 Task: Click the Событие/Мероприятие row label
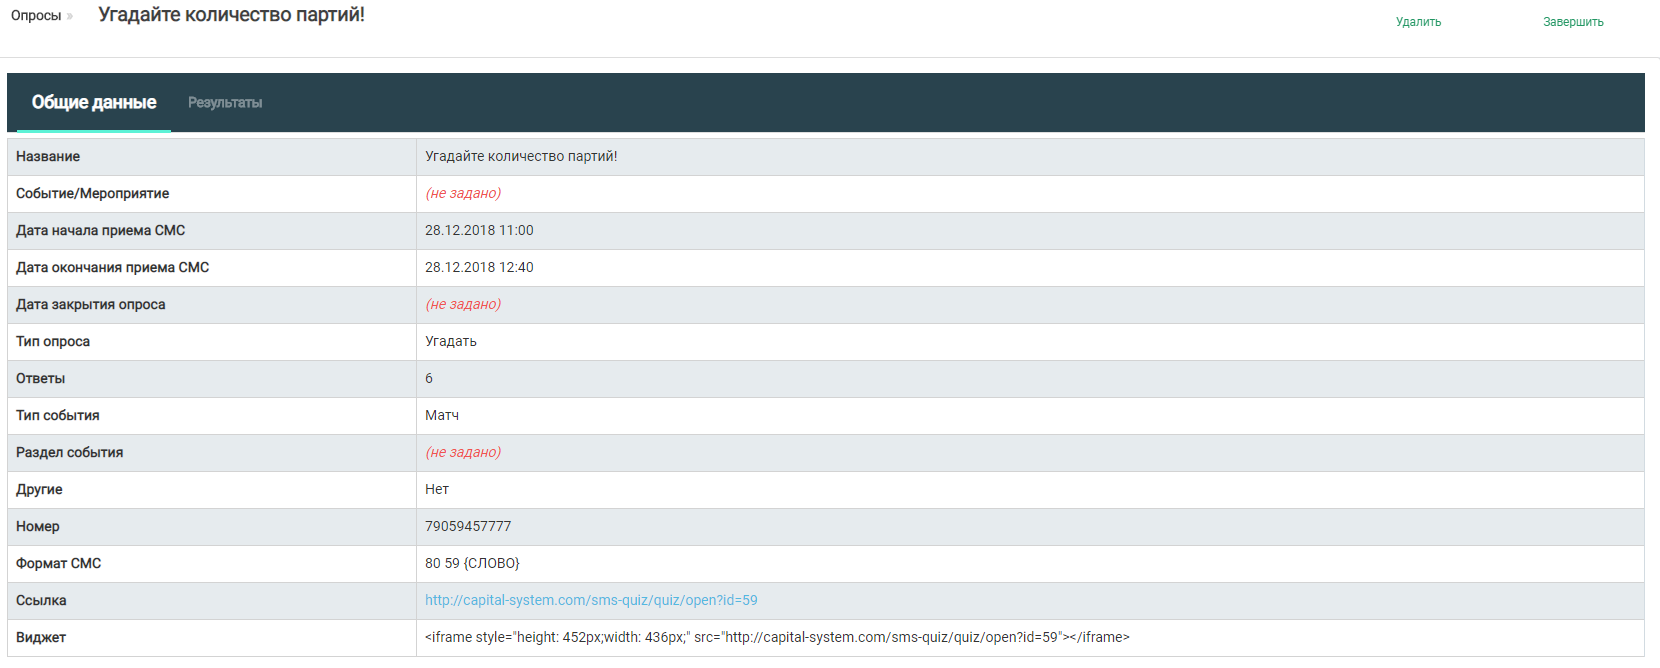[92, 193]
